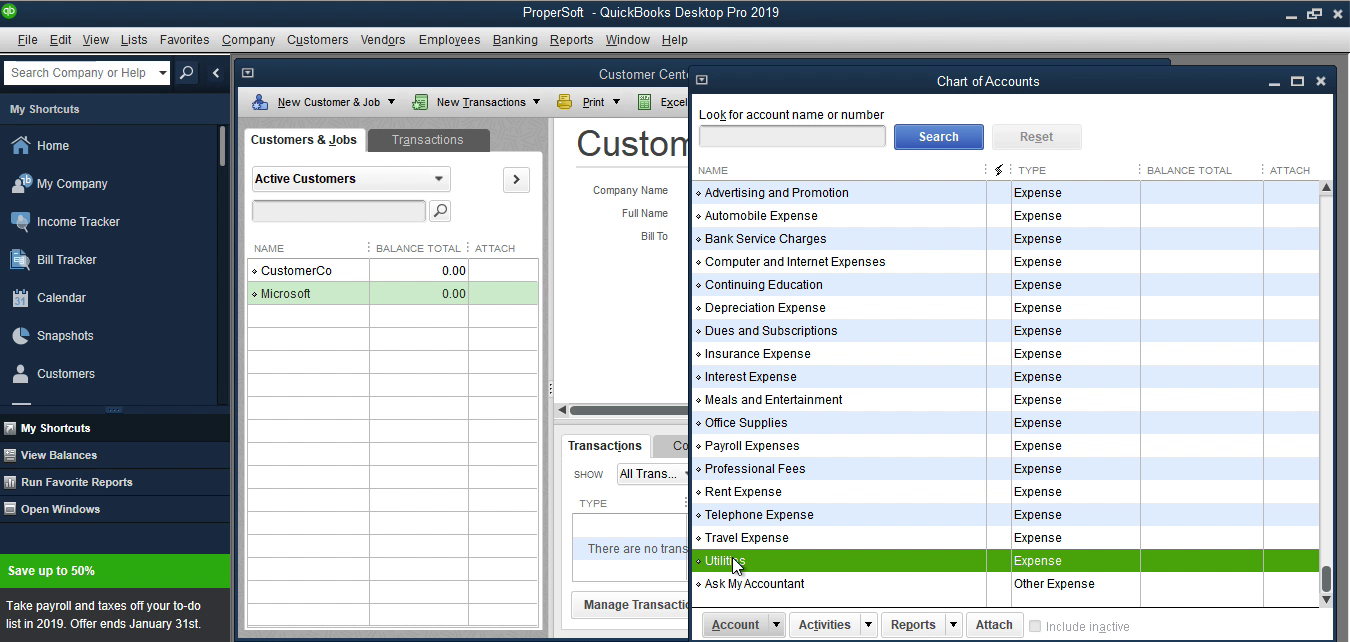
Task: Open Customers shortcut in sidebar
Action: point(53,374)
